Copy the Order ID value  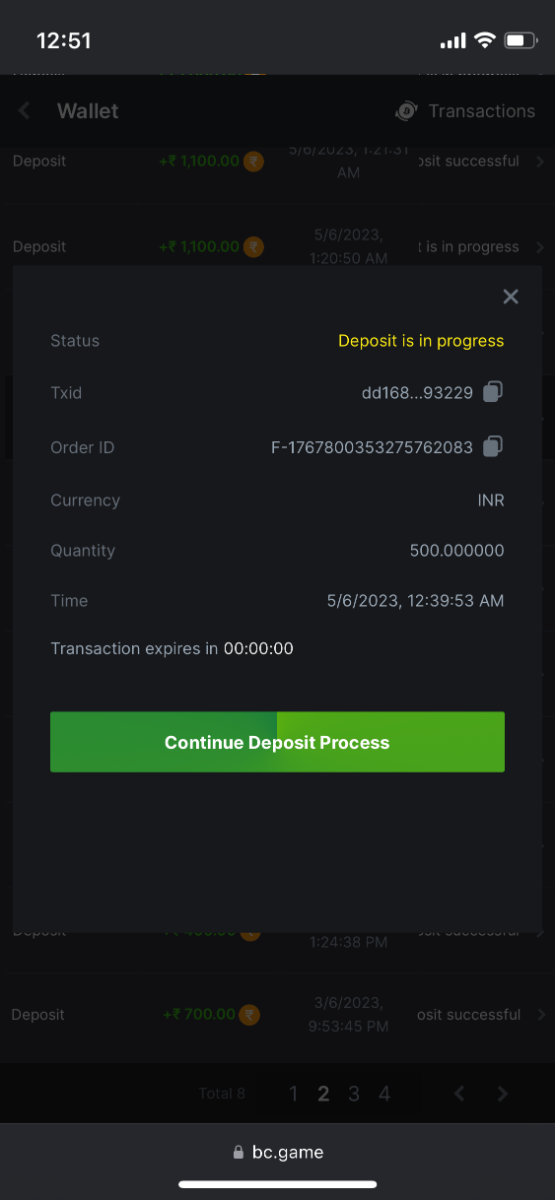tap(492, 447)
